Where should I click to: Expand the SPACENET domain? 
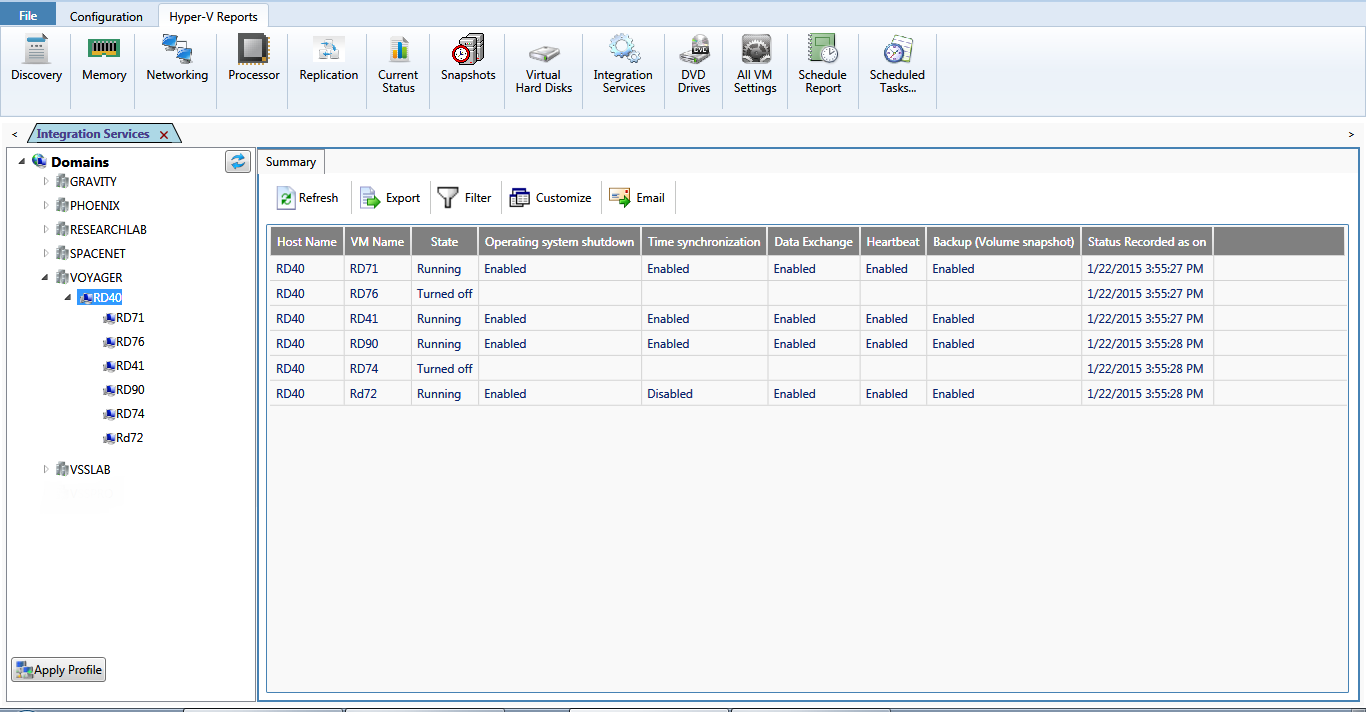46,254
